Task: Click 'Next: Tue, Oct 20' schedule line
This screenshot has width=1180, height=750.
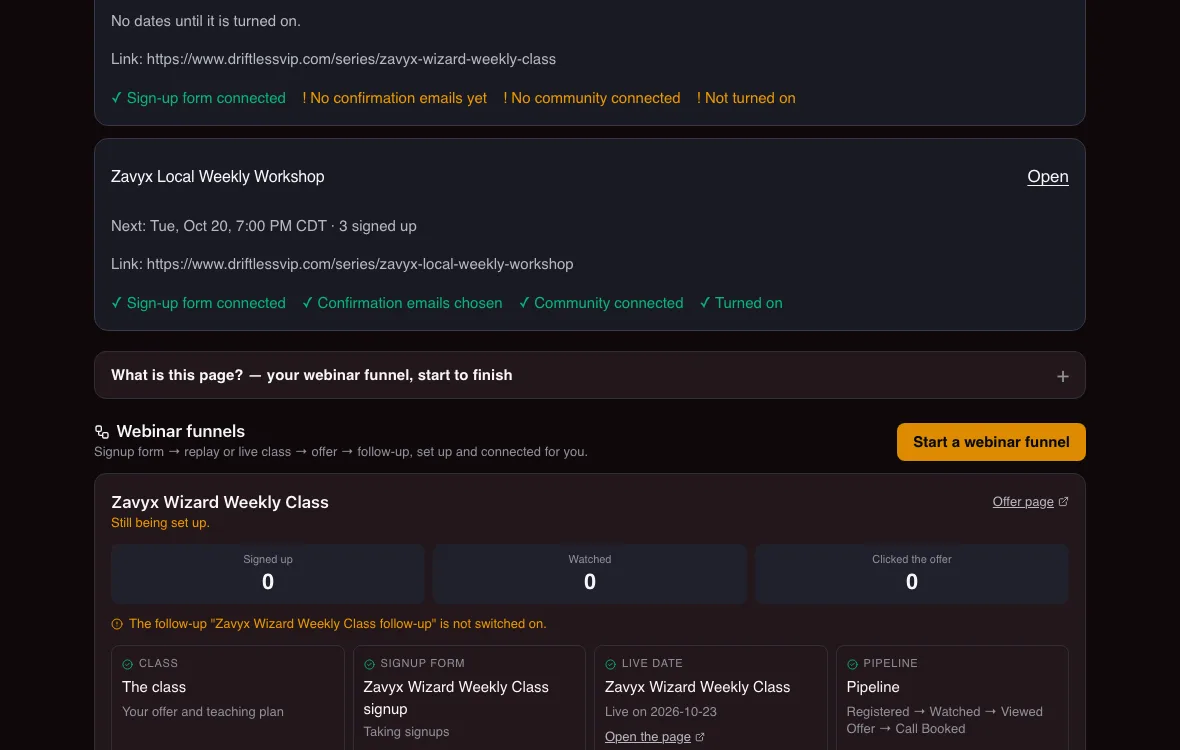Action: coord(263,226)
